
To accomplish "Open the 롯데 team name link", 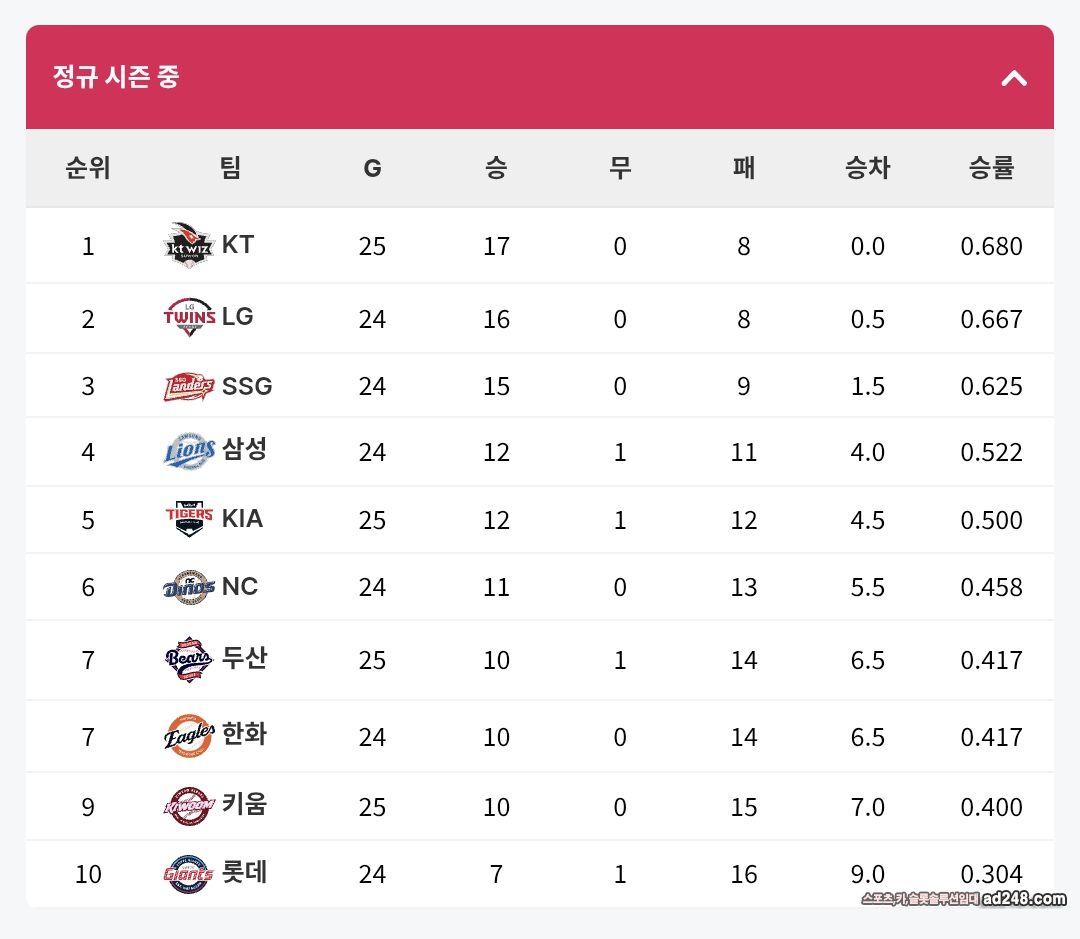I will click(245, 873).
